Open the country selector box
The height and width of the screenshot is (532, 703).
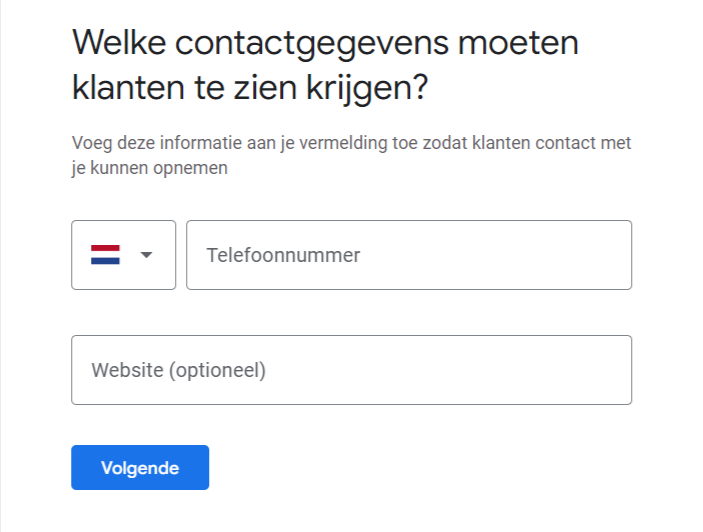pos(123,255)
